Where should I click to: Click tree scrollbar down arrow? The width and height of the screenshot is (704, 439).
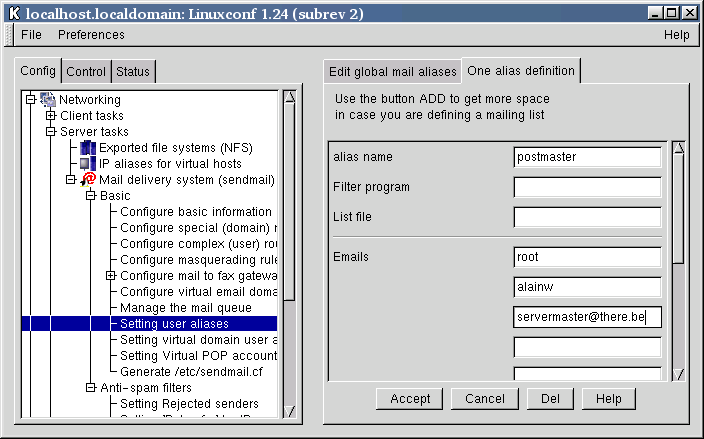[290, 411]
